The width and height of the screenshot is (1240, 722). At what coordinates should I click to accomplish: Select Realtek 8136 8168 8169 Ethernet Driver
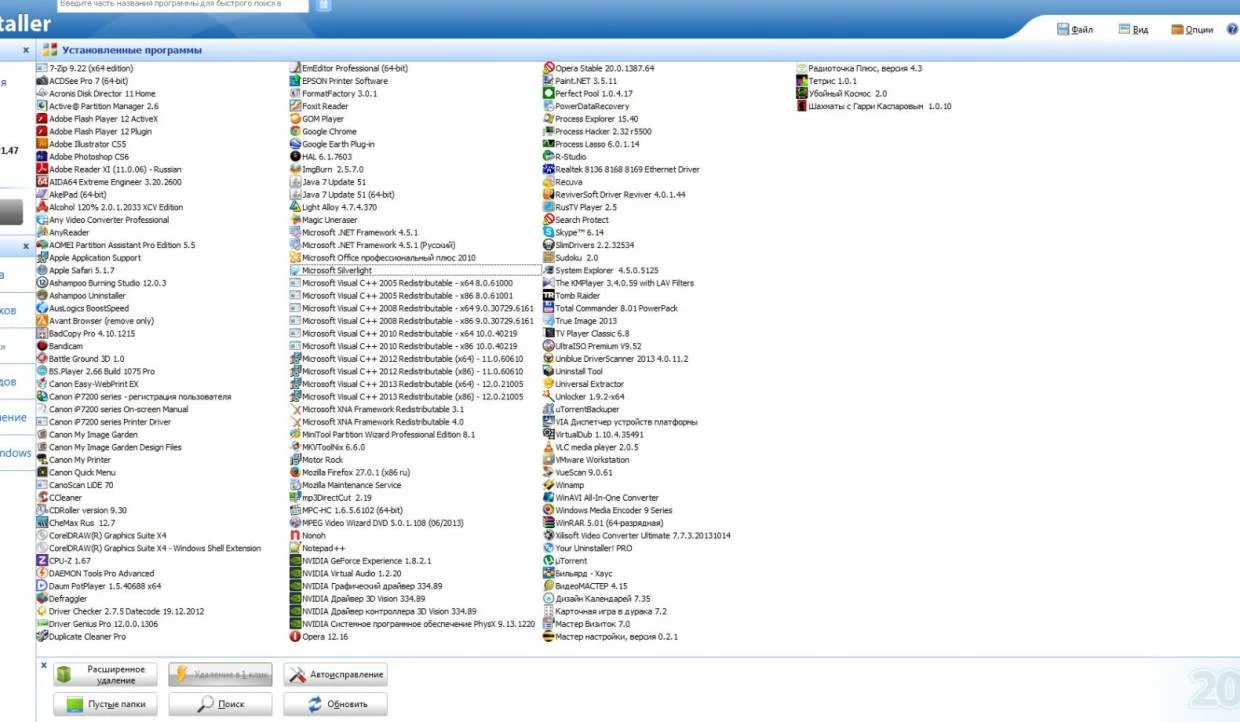(x=621, y=169)
